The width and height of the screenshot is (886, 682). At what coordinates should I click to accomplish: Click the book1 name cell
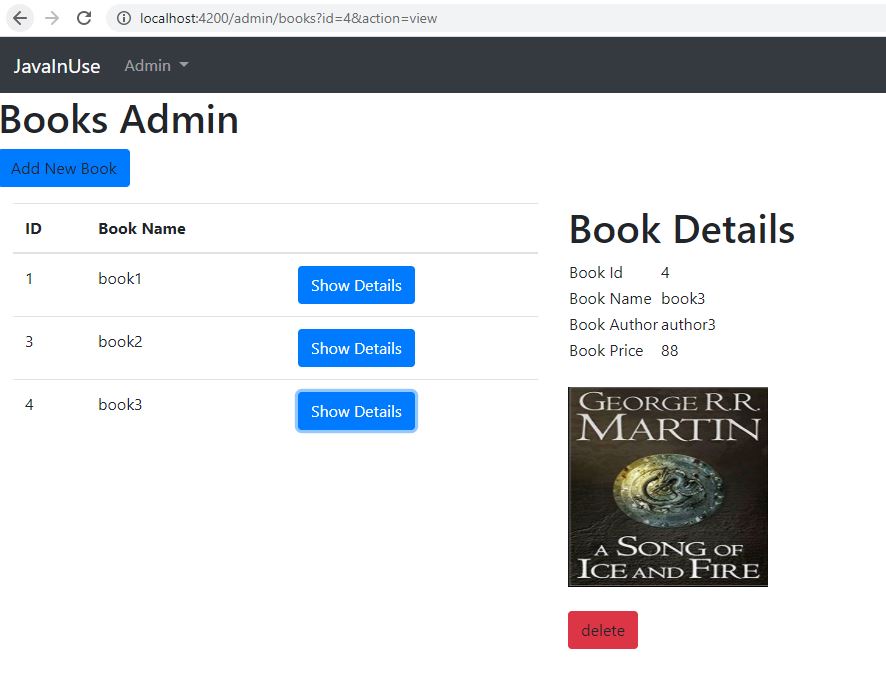120,279
